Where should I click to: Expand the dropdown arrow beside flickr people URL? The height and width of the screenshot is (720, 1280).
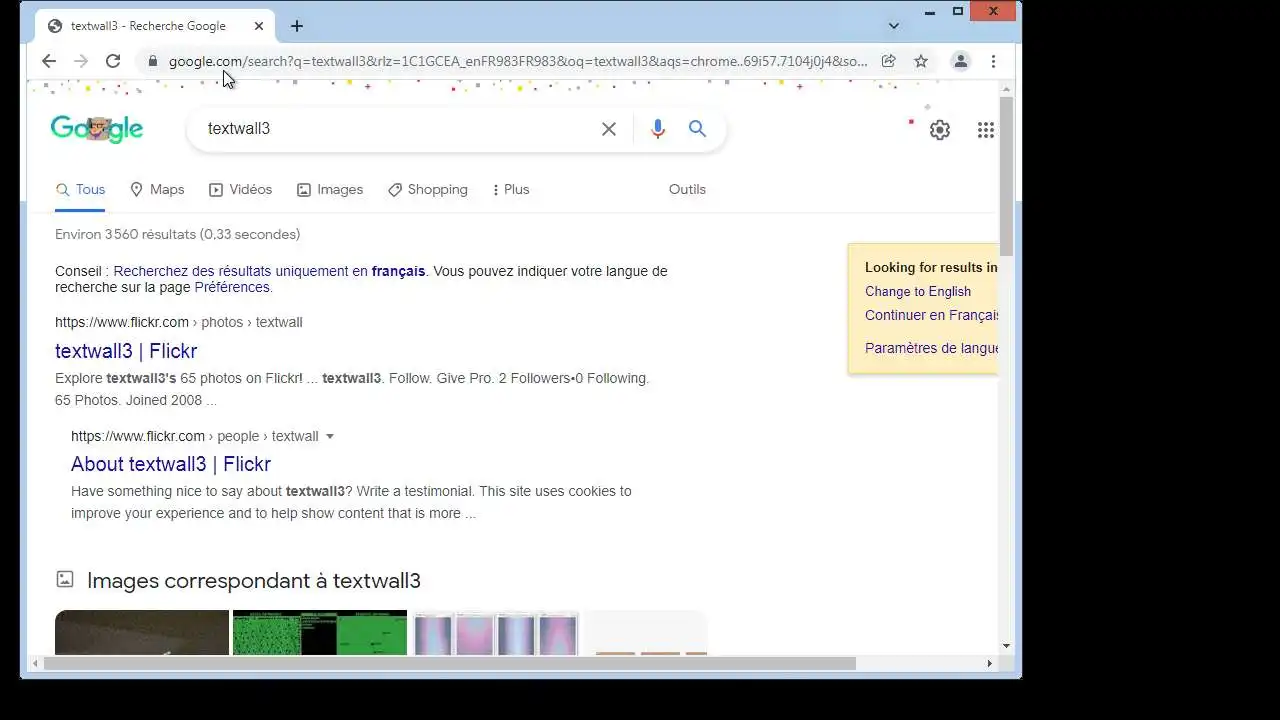330,436
